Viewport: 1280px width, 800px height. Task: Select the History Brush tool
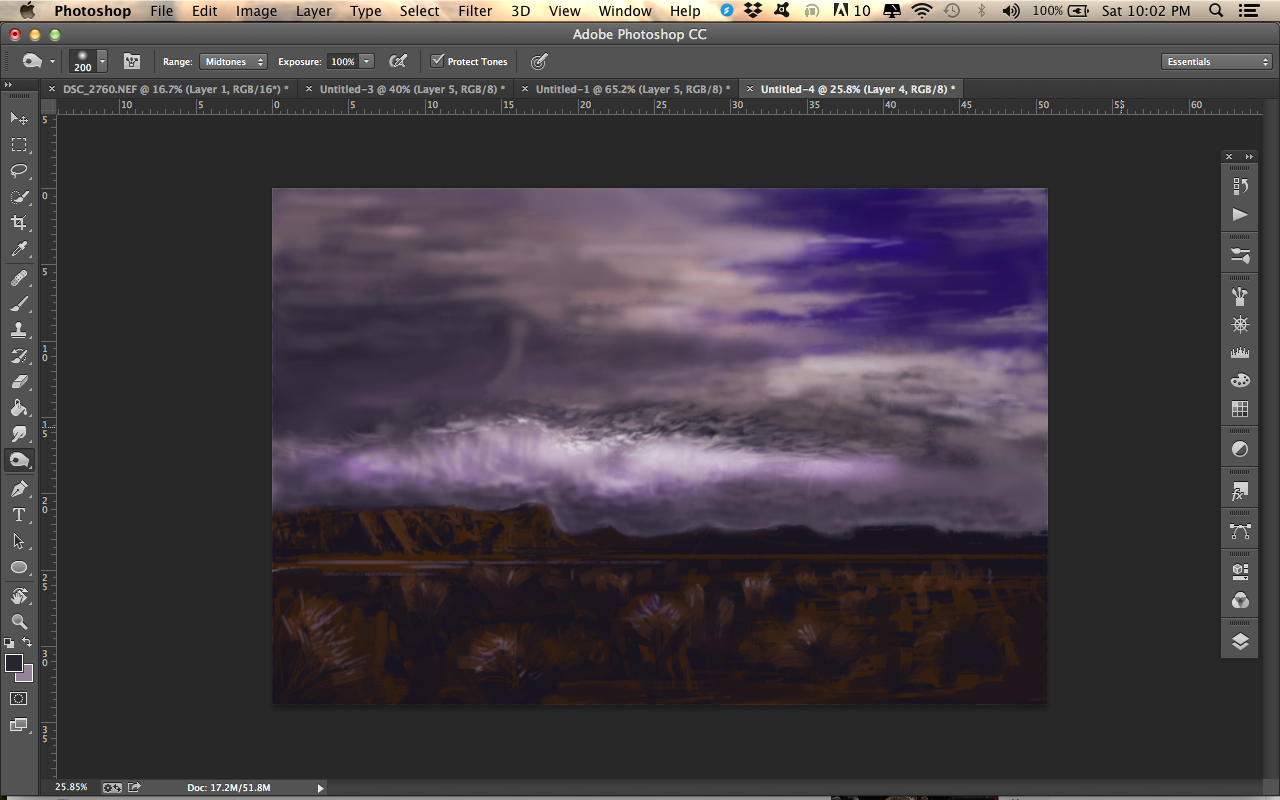(x=19, y=356)
